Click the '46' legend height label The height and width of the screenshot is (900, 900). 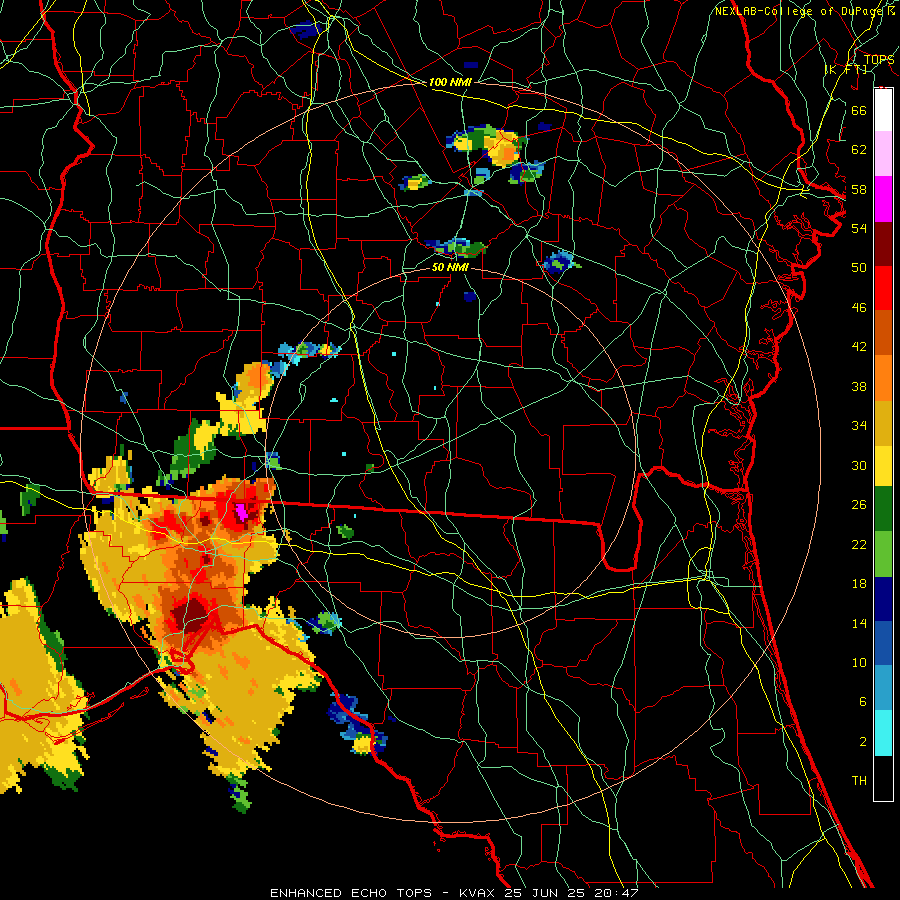(859, 307)
